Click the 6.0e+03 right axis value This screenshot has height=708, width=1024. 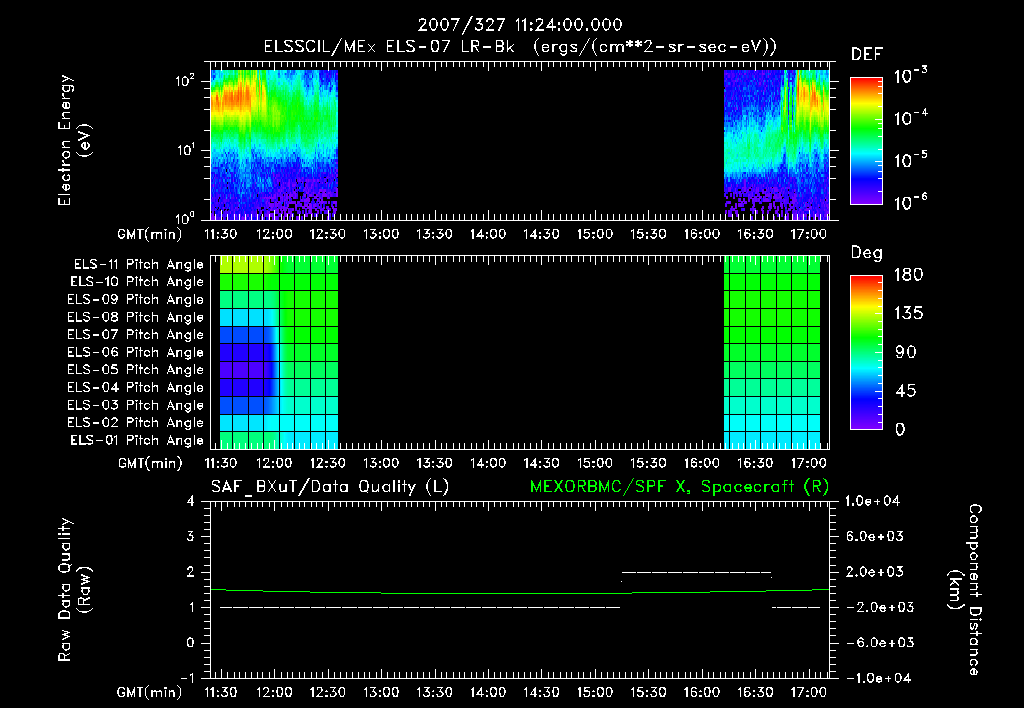(x=874, y=536)
